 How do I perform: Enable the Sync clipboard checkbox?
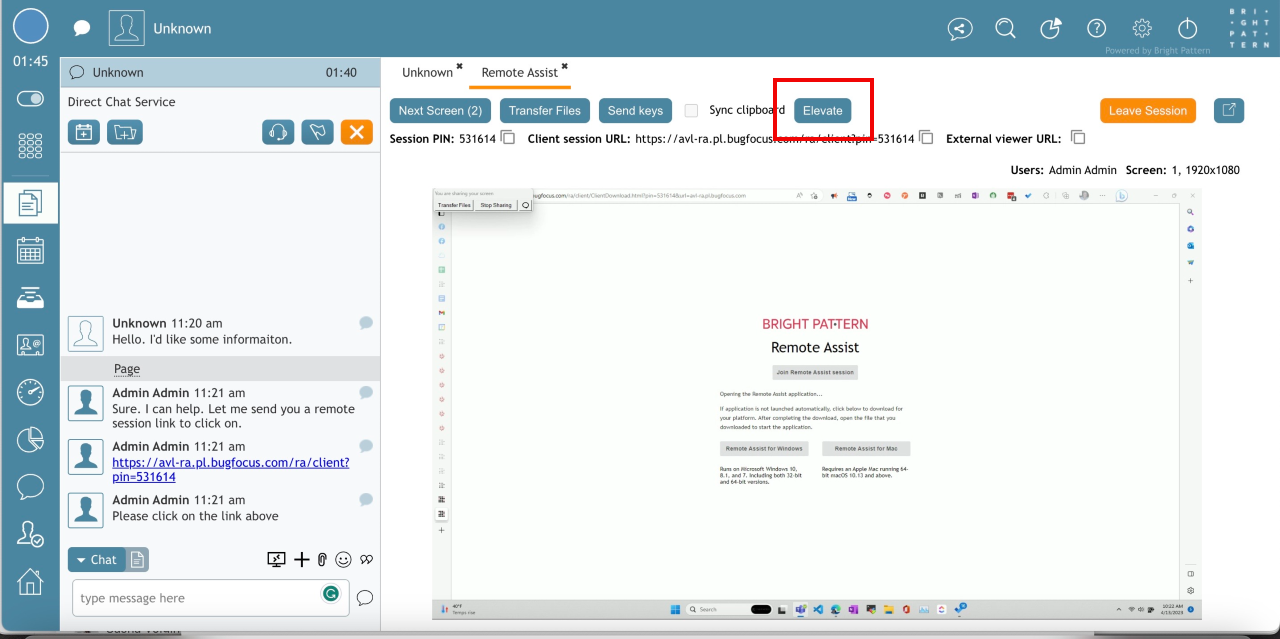pos(691,111)
